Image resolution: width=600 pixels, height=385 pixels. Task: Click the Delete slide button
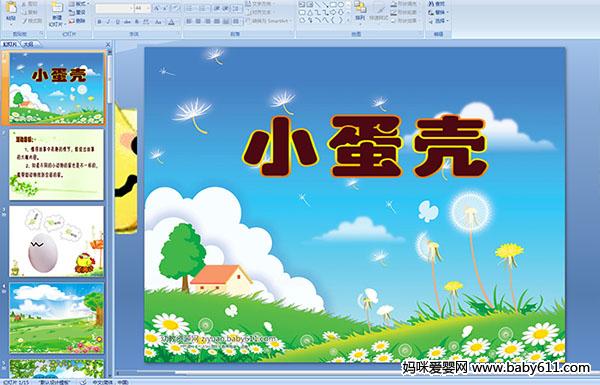(78, 21)
